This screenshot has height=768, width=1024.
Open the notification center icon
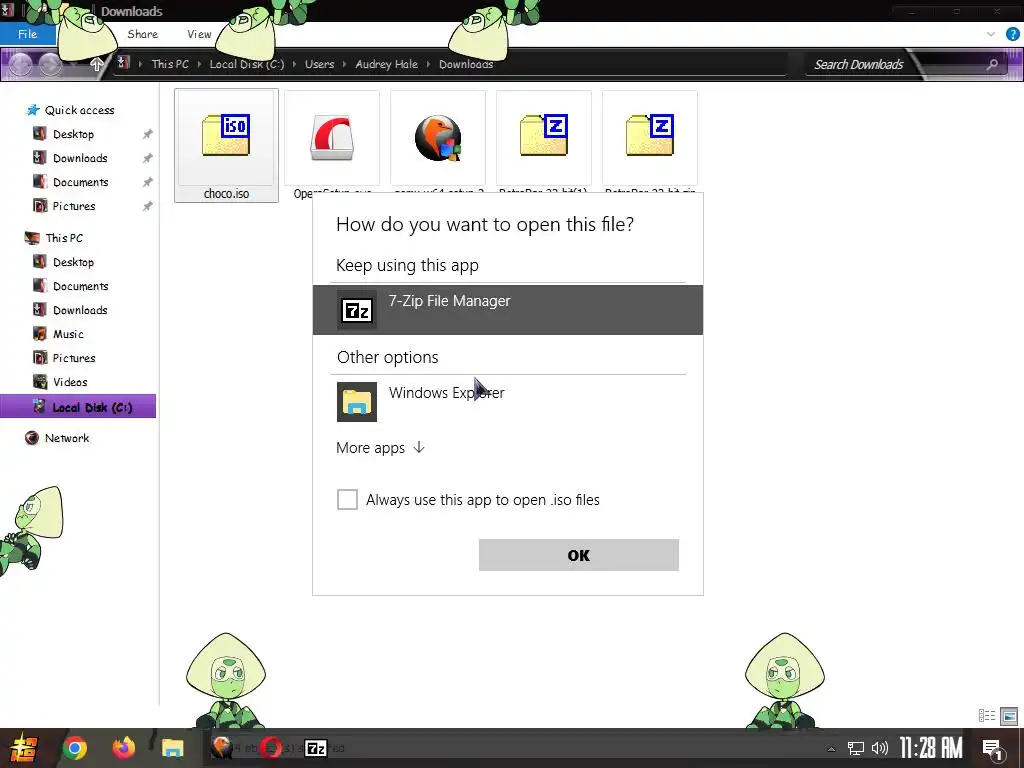tap(992, 750)
